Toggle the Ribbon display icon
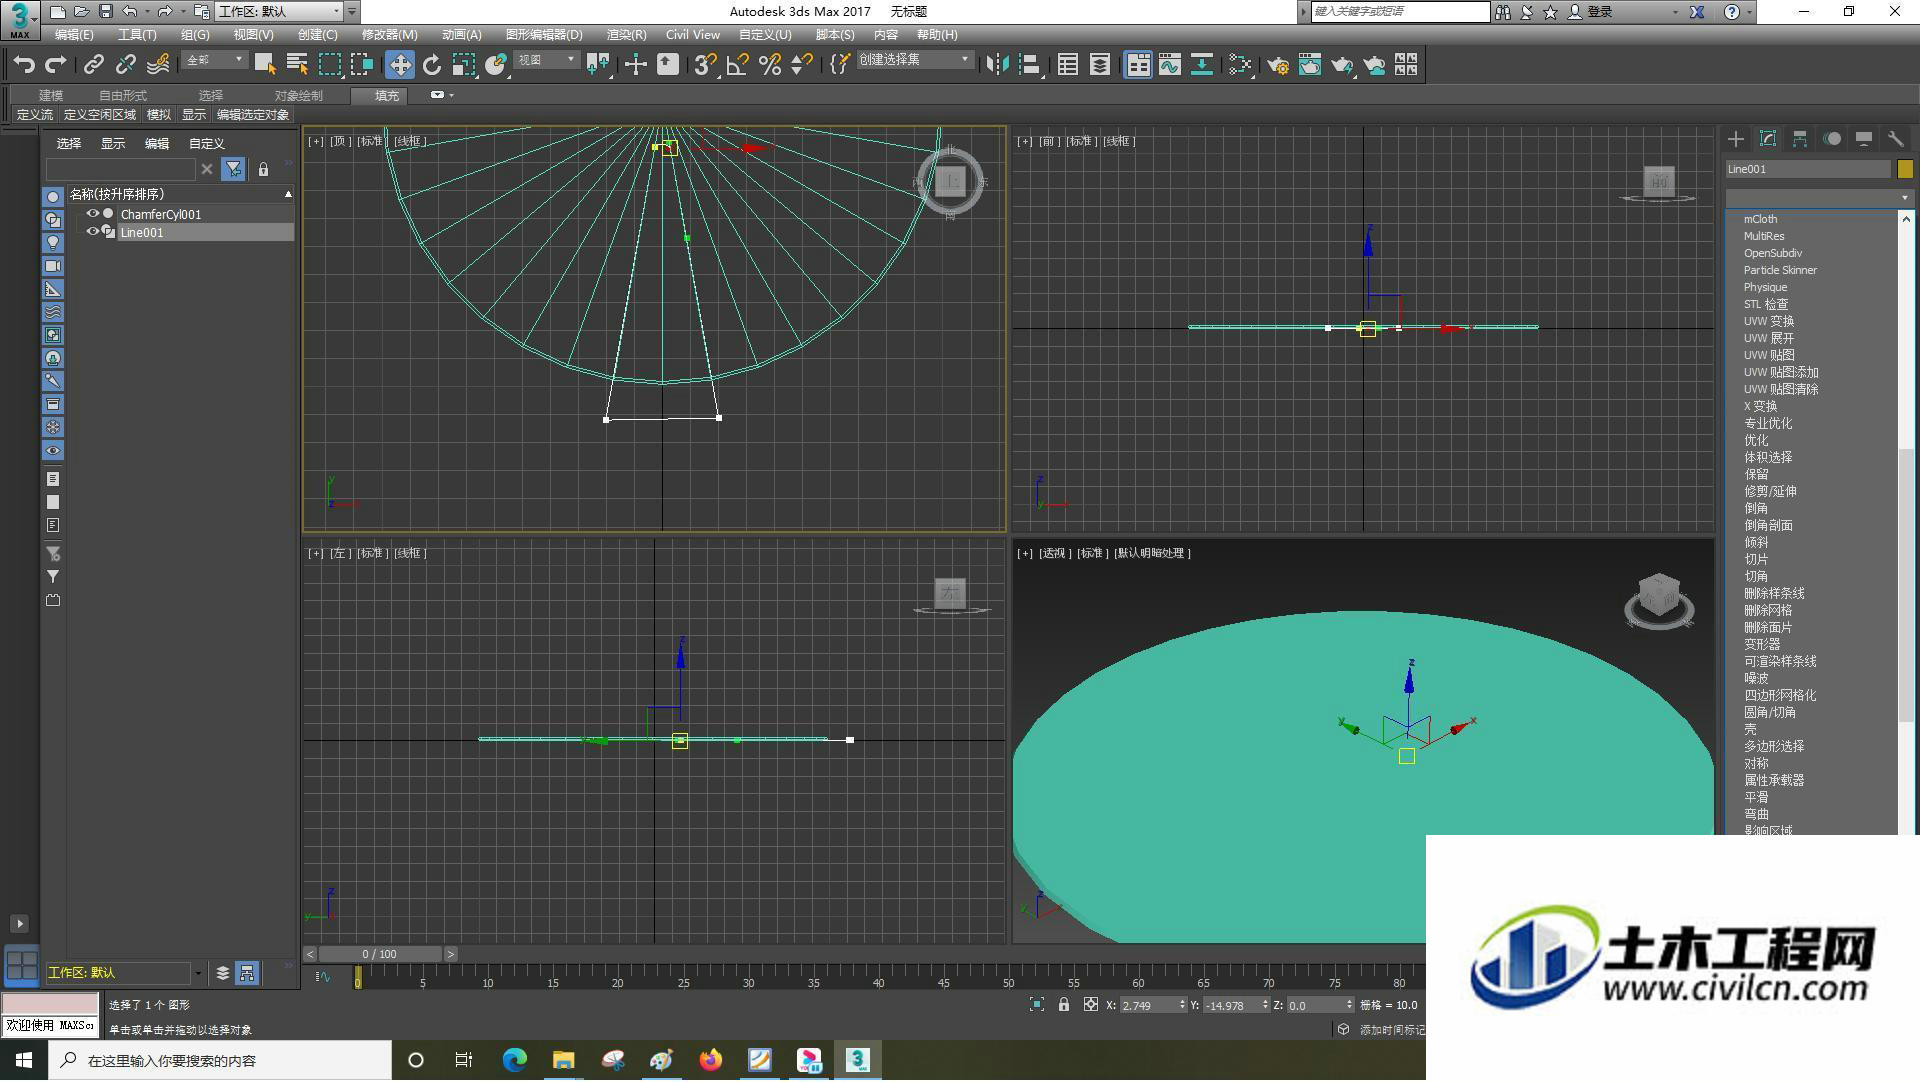Screen dimensions: 1920x1082 click(x=1138, y=65)
